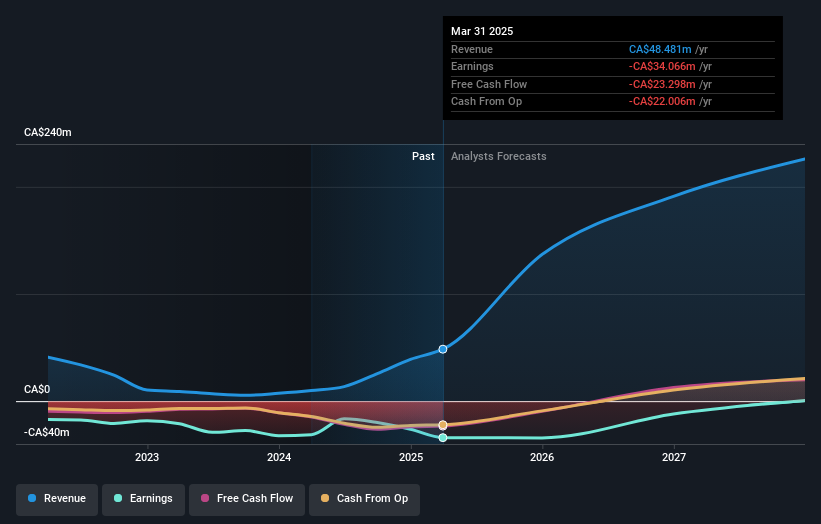The image size is (821, 524).
Task: Toggle the Revenue legend series
Action: point(57,499)
